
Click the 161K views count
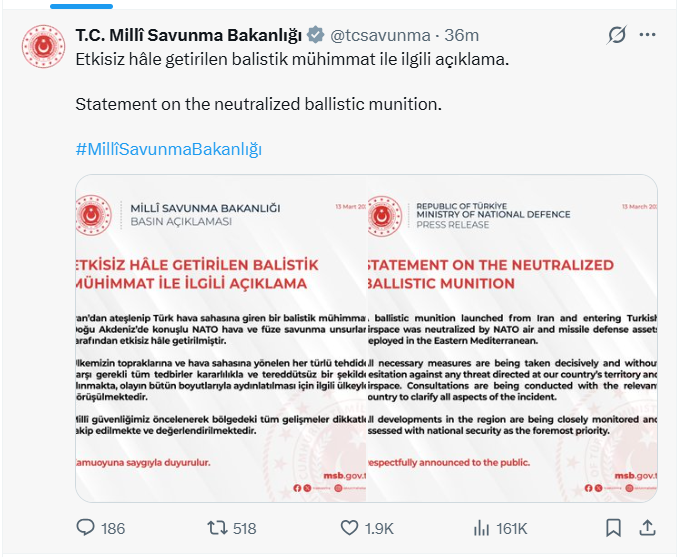(511, 528)
